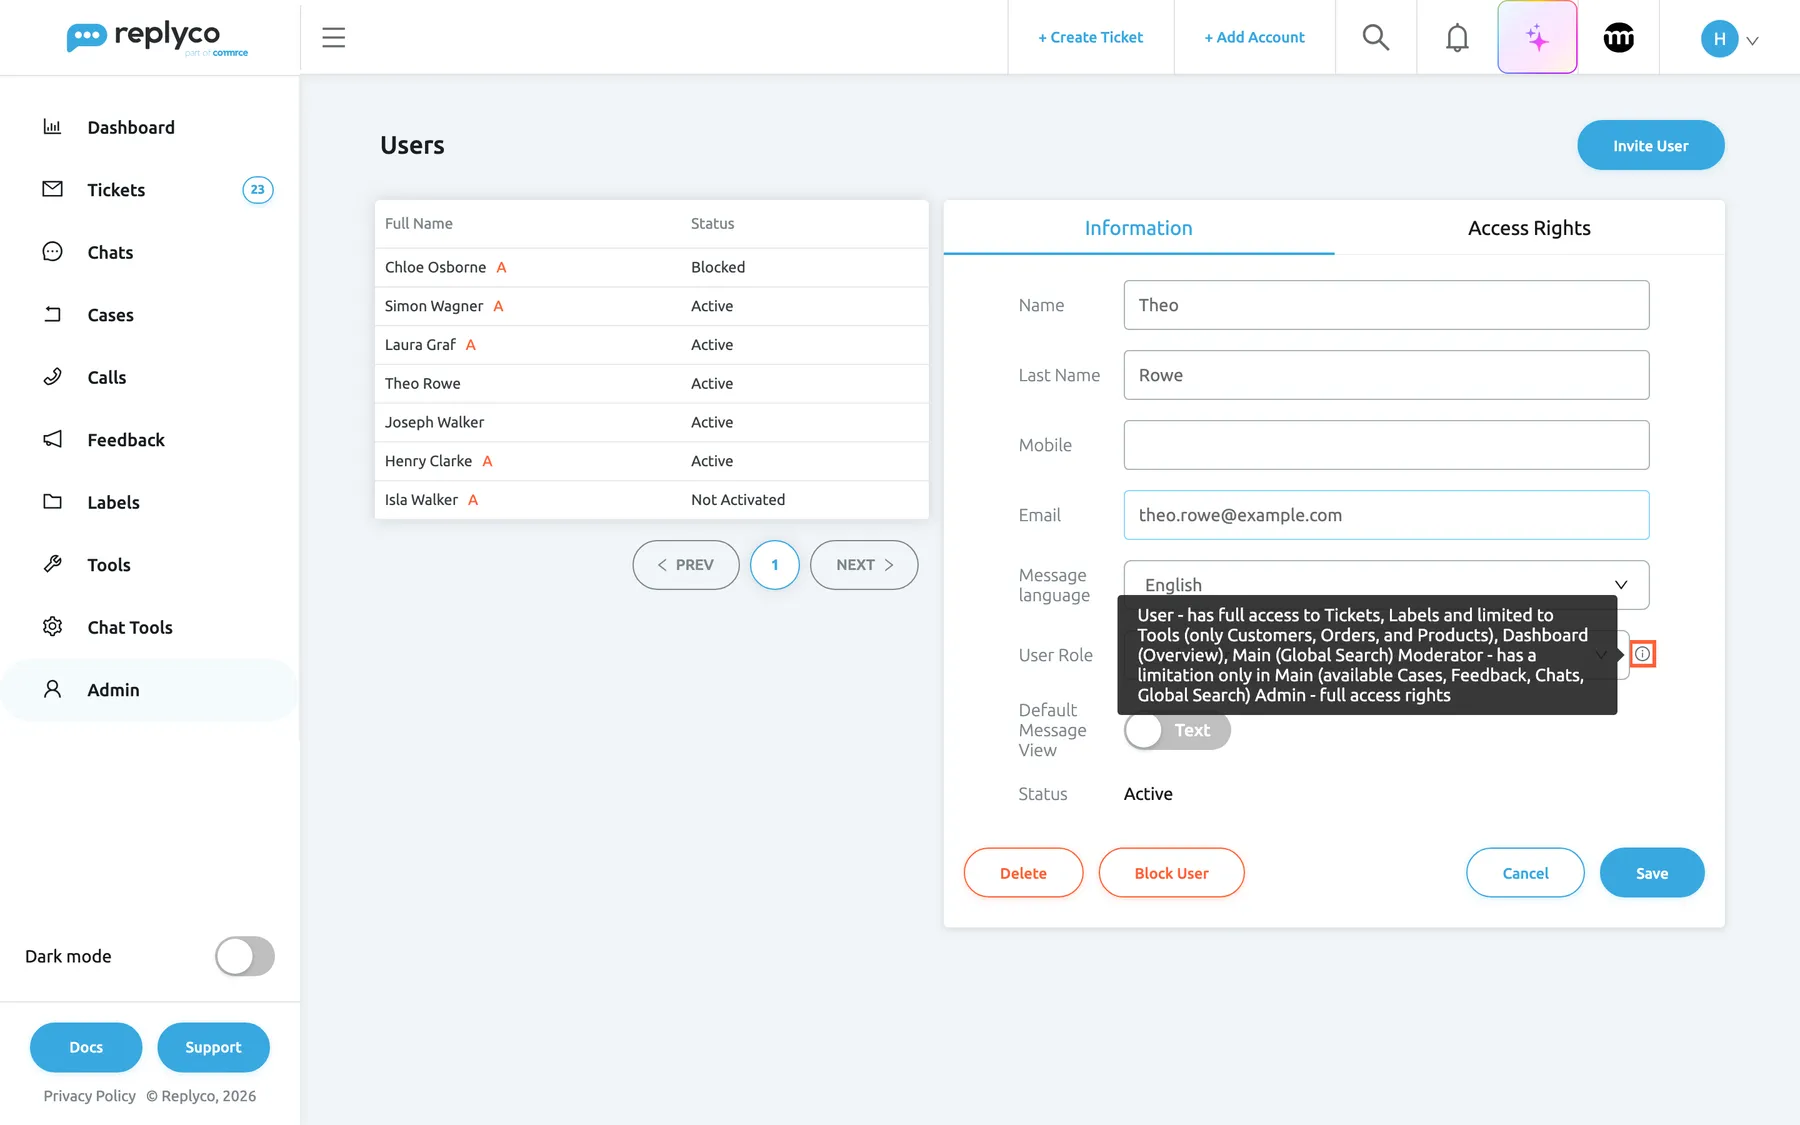Screen dimensions: 1800x1125
Task: Switch to the Information tab
Action: (1138, 228)
